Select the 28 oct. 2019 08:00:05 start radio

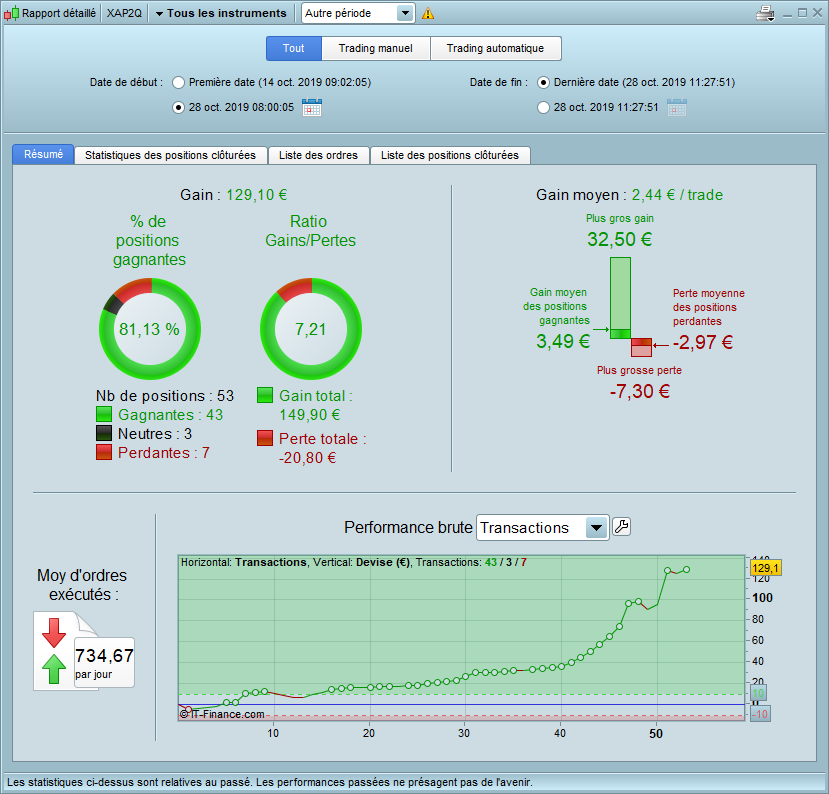(x=179, y=107)
